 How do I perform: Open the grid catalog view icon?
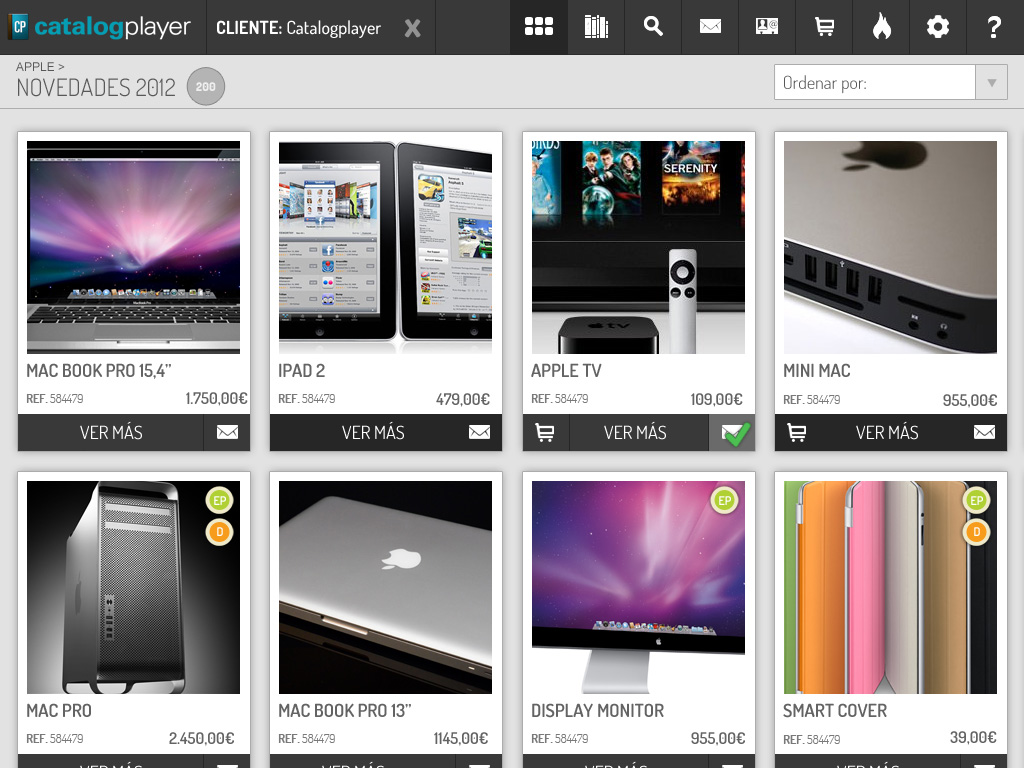pyautogui.click(x=539, y=27)
